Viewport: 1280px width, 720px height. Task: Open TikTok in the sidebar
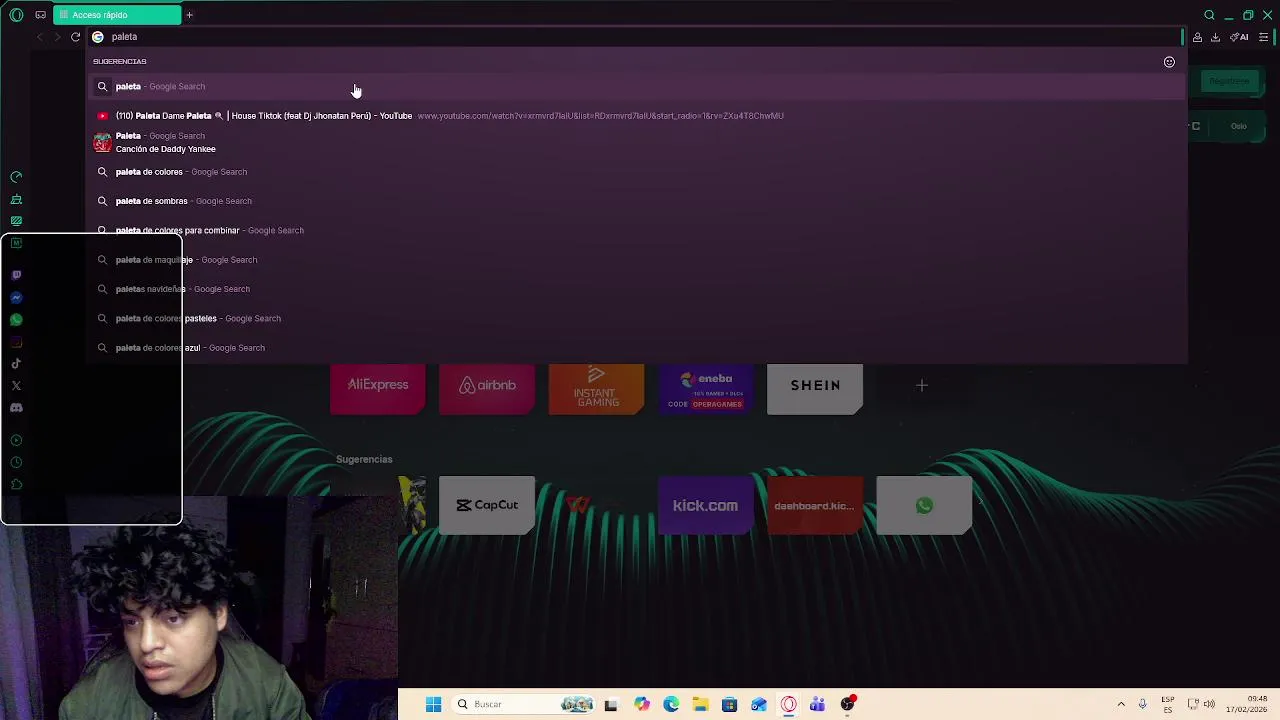(16, 364)
